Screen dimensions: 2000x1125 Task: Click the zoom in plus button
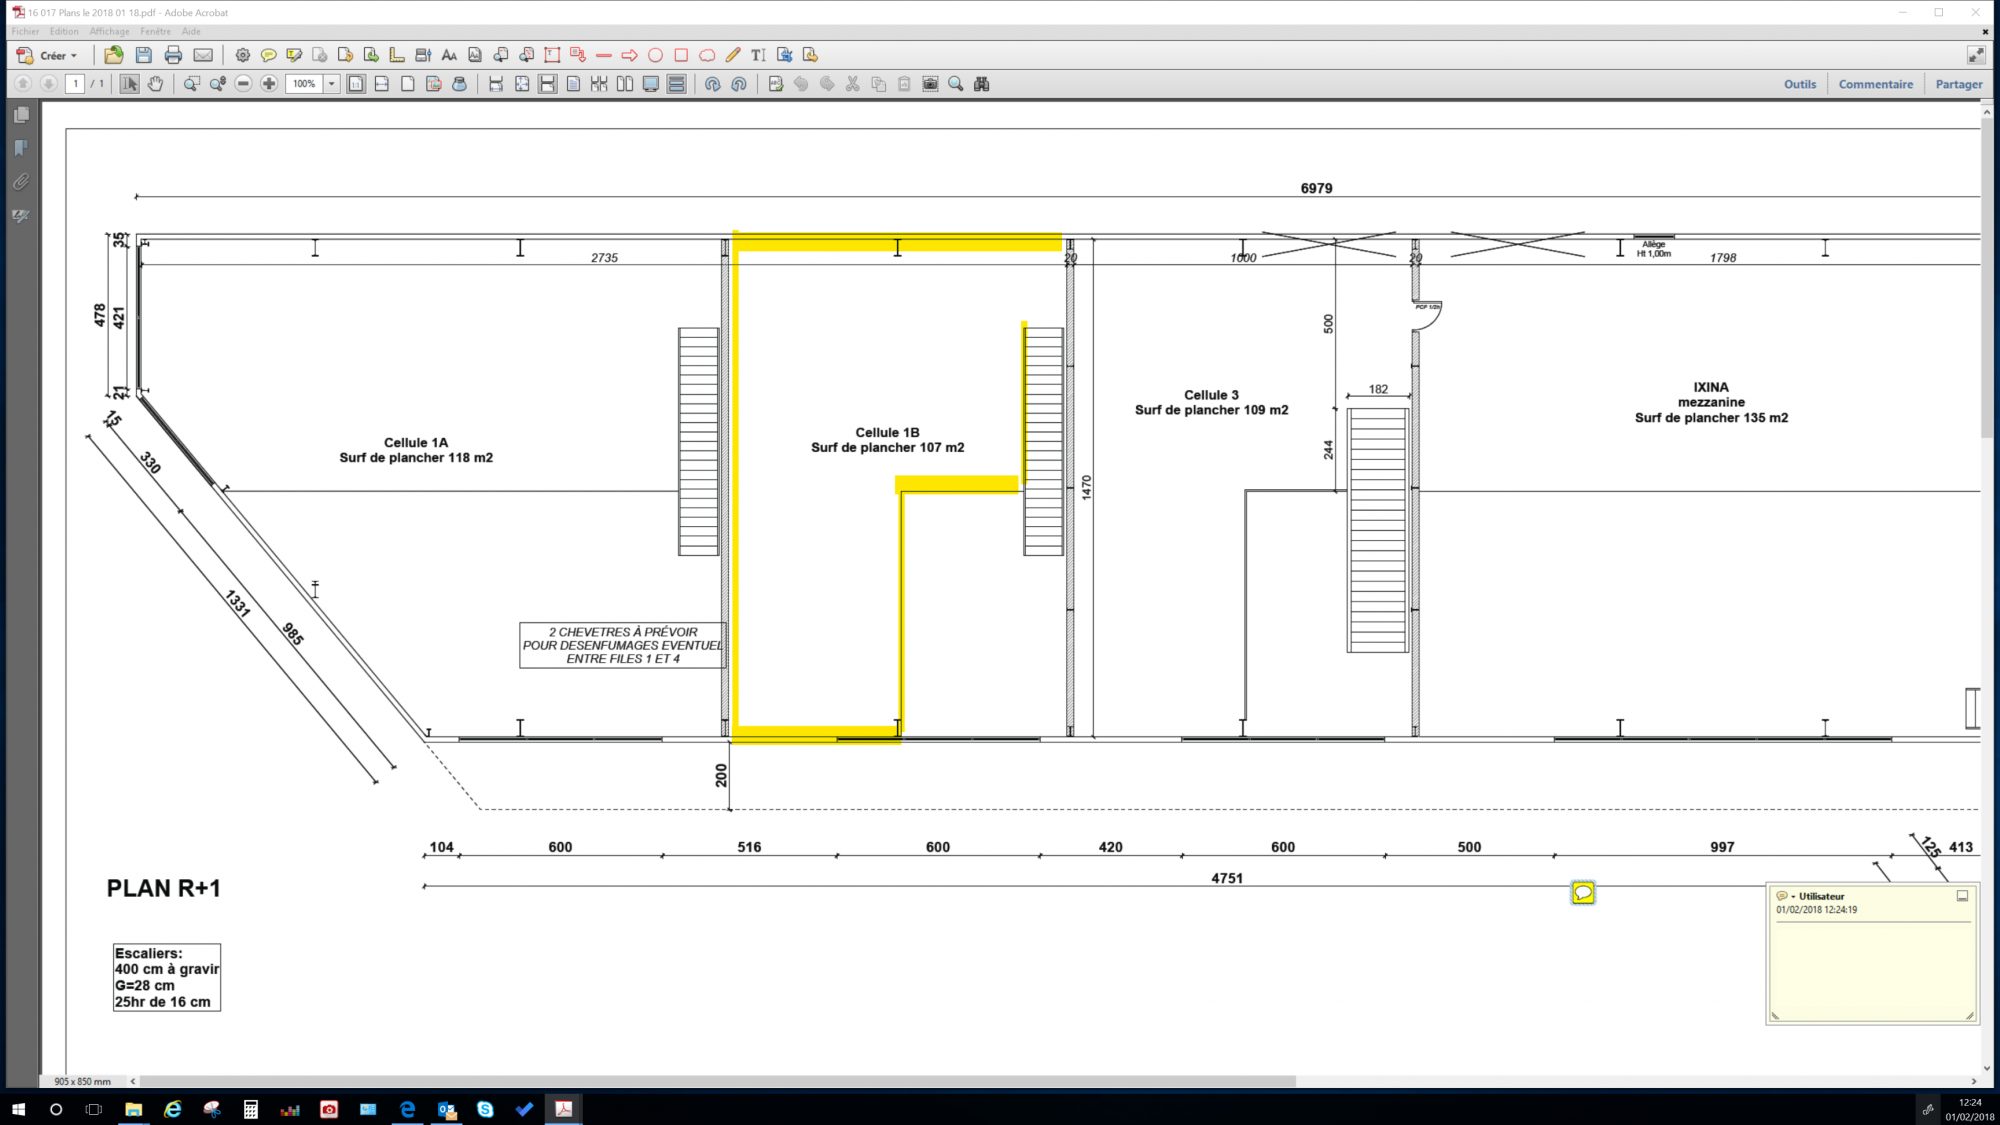point(269,84)
